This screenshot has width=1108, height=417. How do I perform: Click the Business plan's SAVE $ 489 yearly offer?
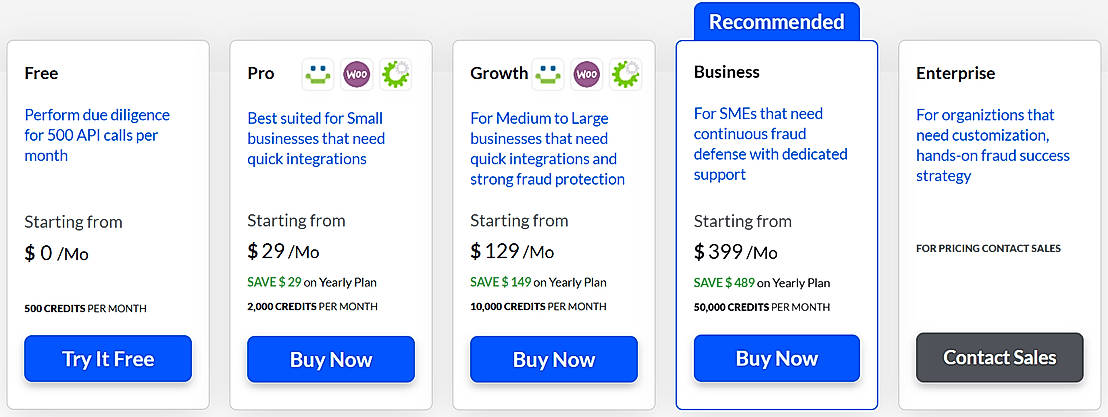(761, 283)
